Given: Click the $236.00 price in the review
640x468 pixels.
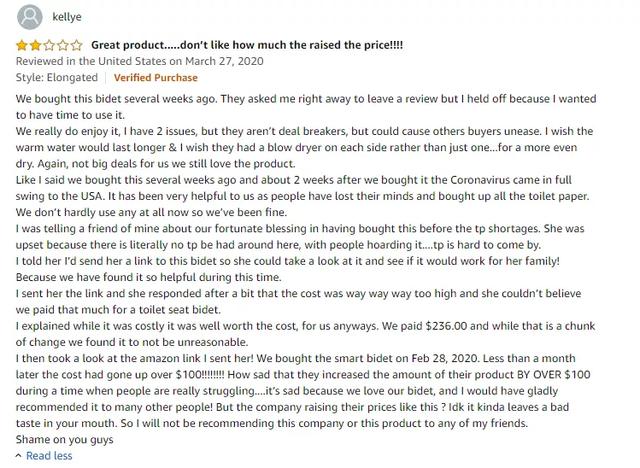Looking at the screenshot, I should (446, 326).
